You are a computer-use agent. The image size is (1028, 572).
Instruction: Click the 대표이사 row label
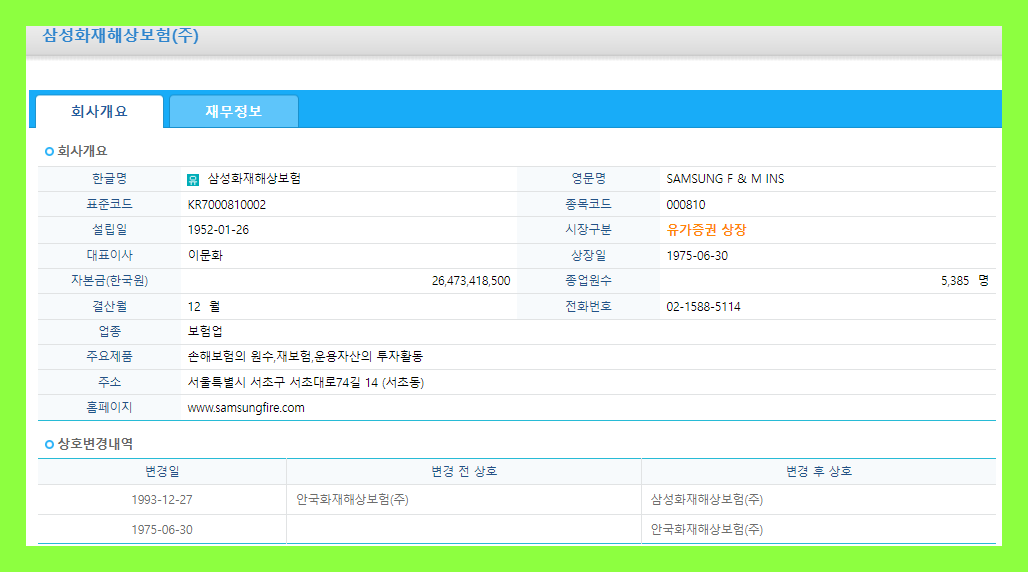tap(109, 256)
